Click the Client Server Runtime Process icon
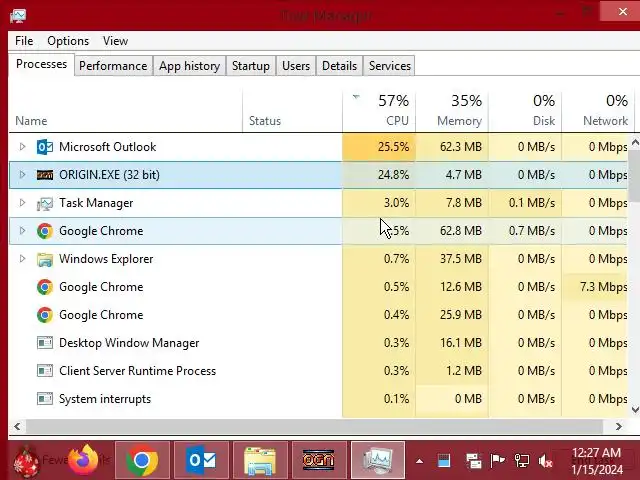Image resolution: width=640 pixels, height=480 pixels. (x=45, y=371)
